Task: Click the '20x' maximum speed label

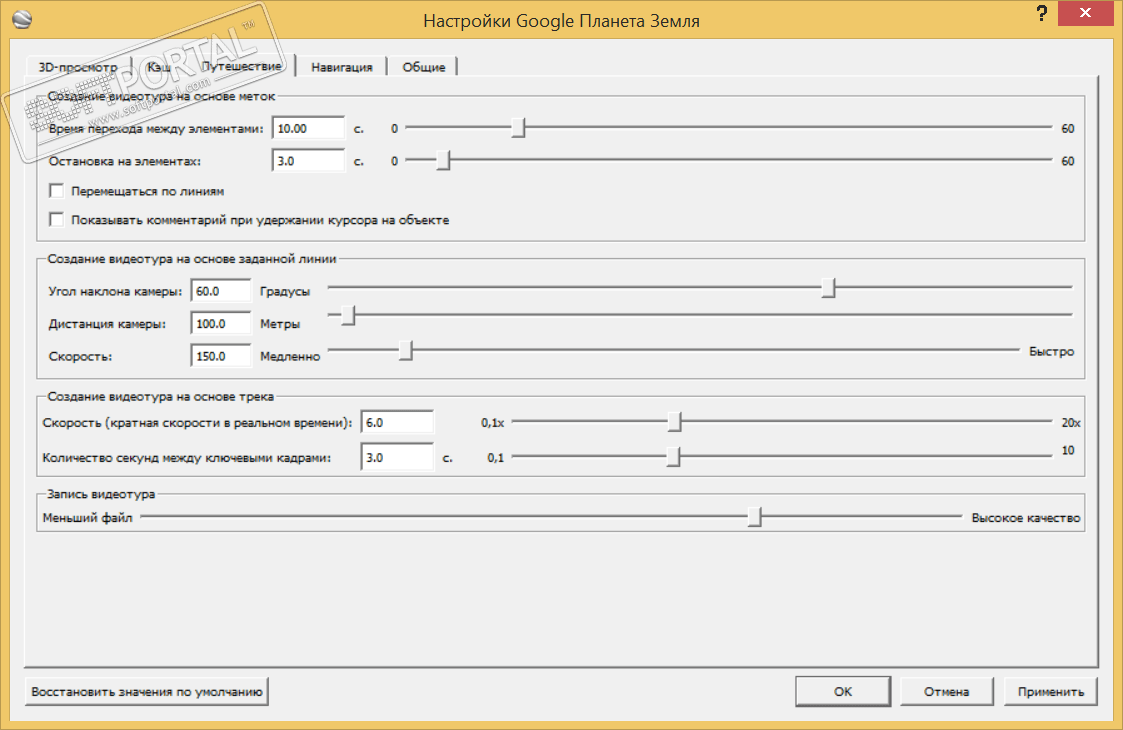Action: 1071,423
